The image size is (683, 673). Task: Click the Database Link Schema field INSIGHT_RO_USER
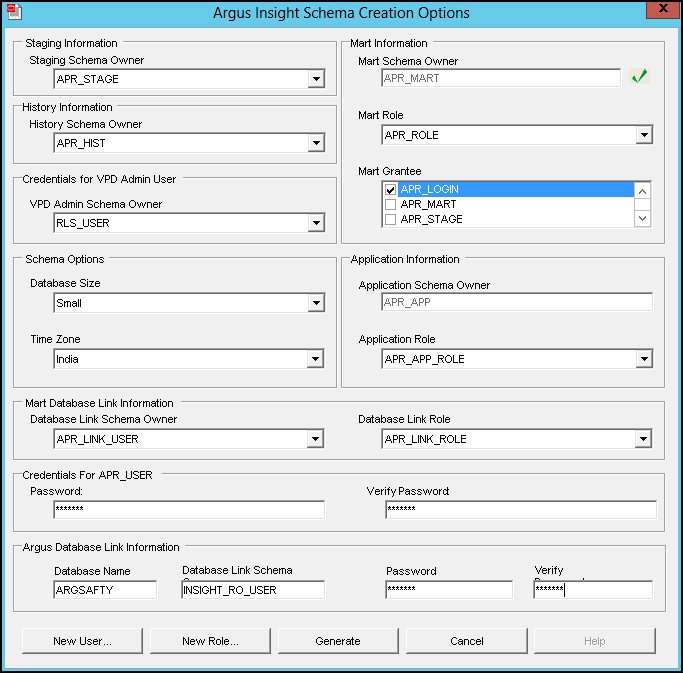tap(253, 590)
